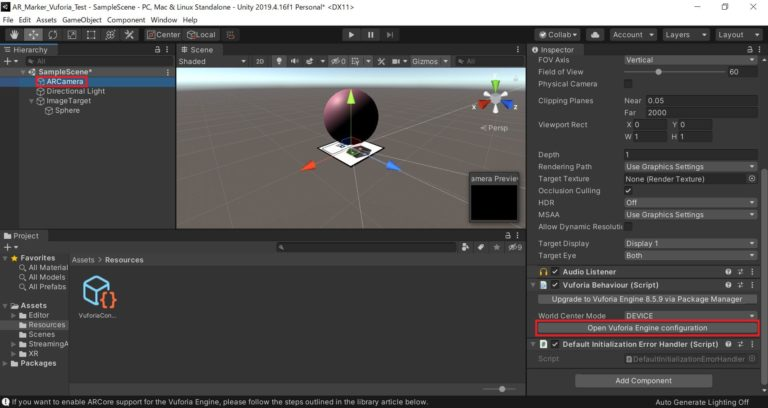Screen dimensions: 768x408
Task: Open Rendering Path dropdown
Action: click(691, 167)
